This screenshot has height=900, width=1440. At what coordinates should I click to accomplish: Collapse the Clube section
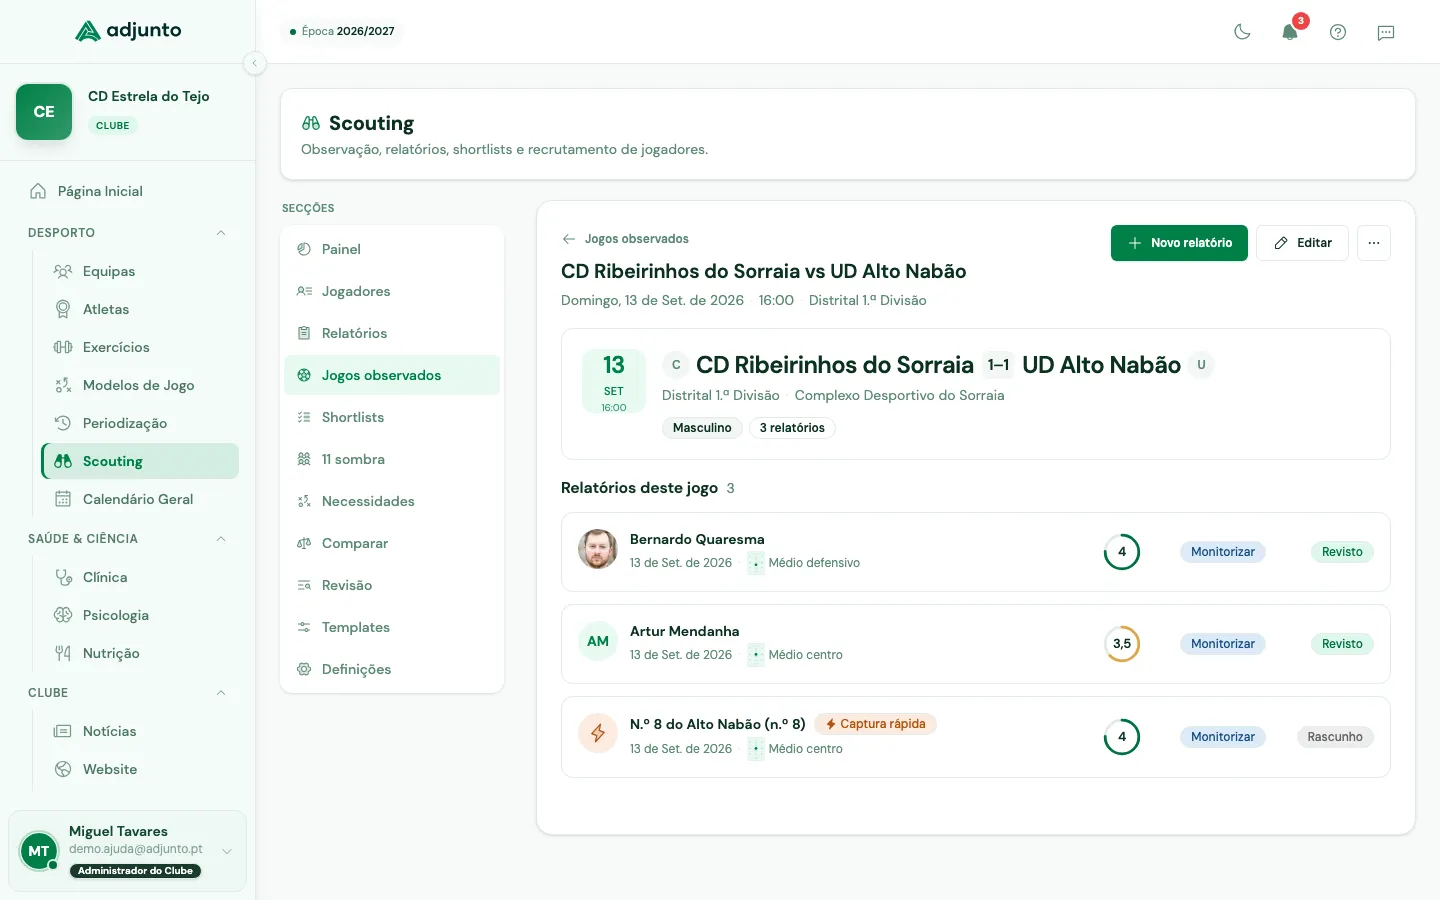[221, 693]
